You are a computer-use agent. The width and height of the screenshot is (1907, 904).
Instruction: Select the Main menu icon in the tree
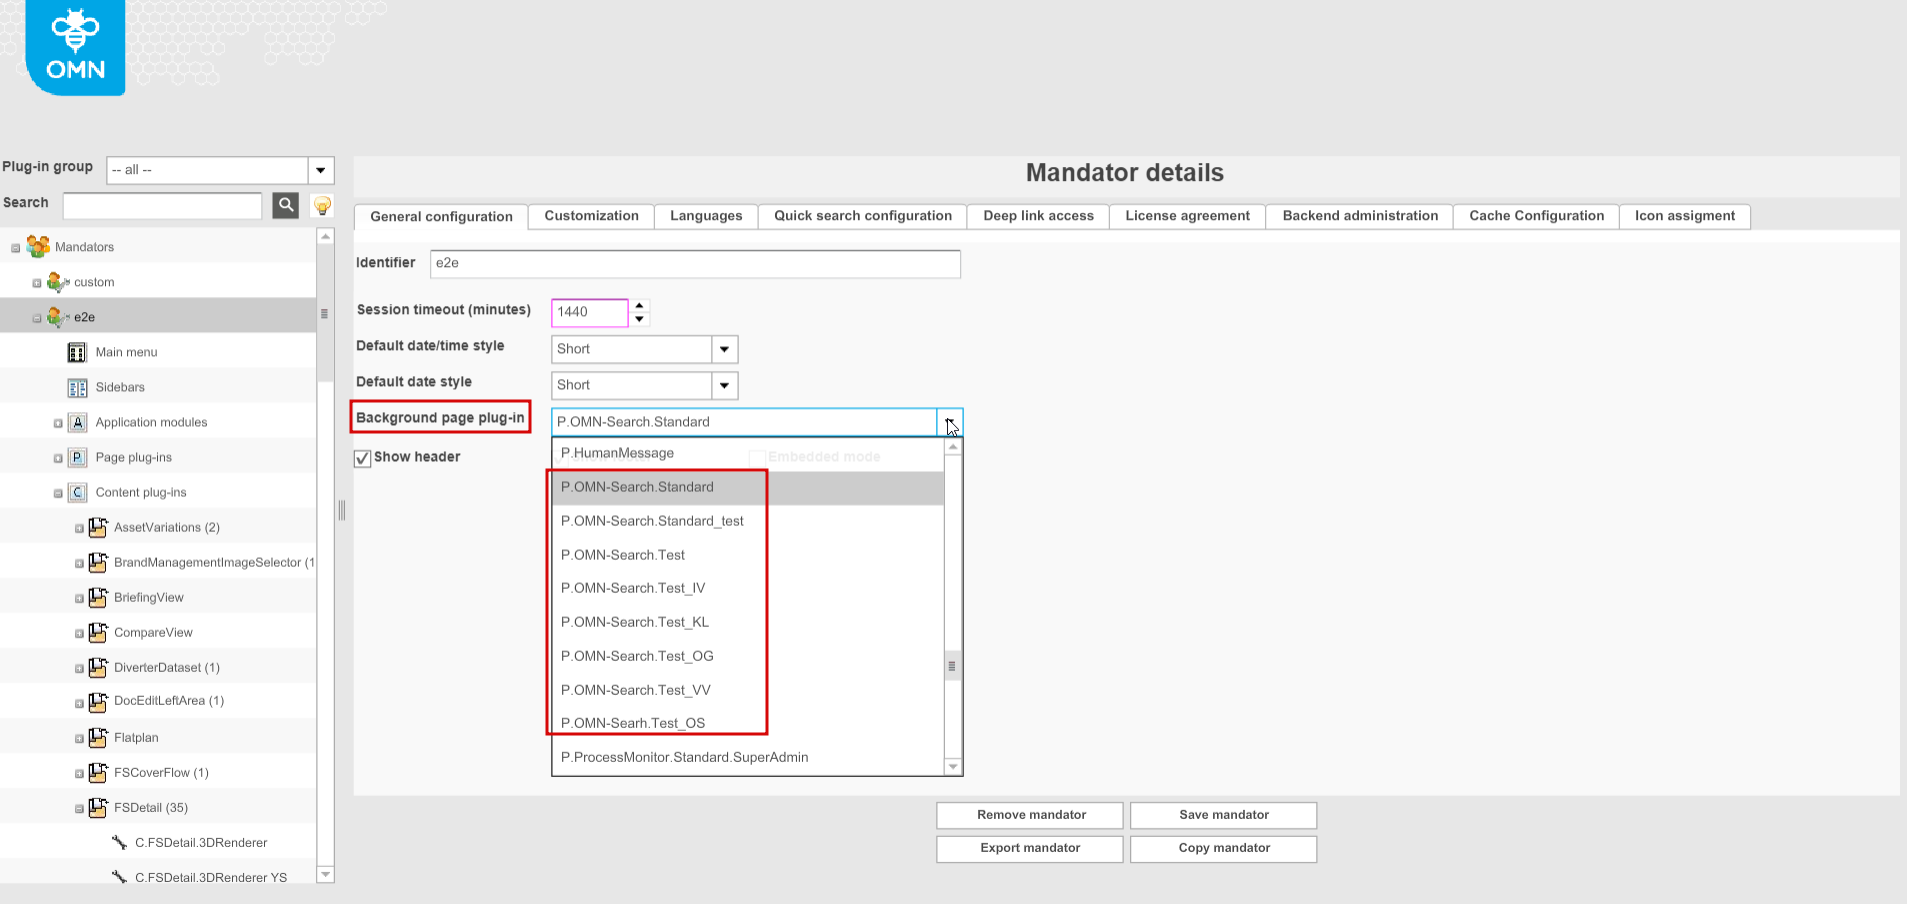pyautogui.click(x=77, y=352)
